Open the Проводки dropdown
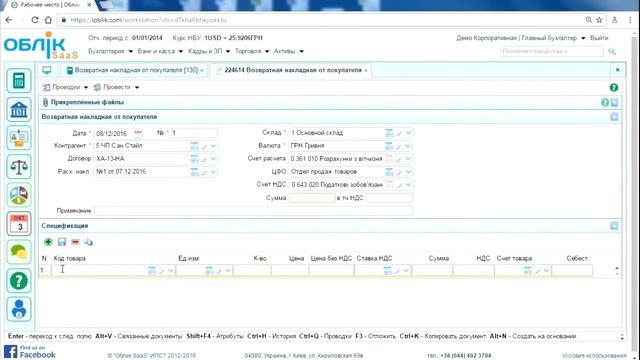The width and height of the screenshot is (640, 360). tap(65, 87)
